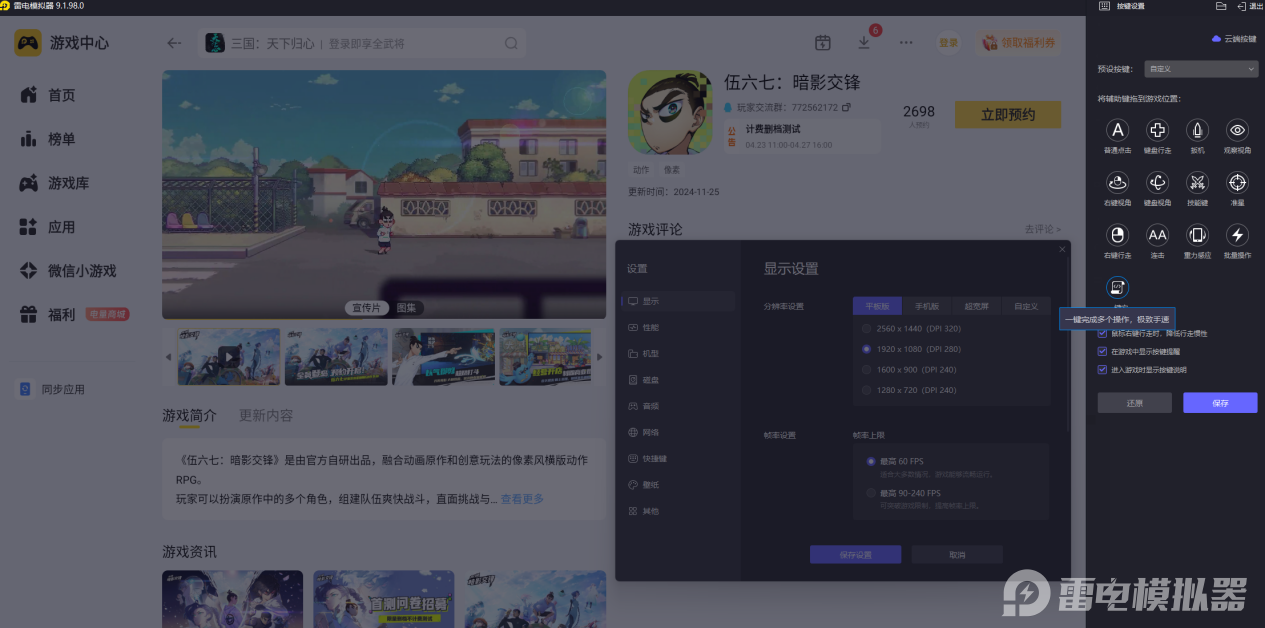
Task: Open 音频 audio settings category
Action: pos(678,406)
